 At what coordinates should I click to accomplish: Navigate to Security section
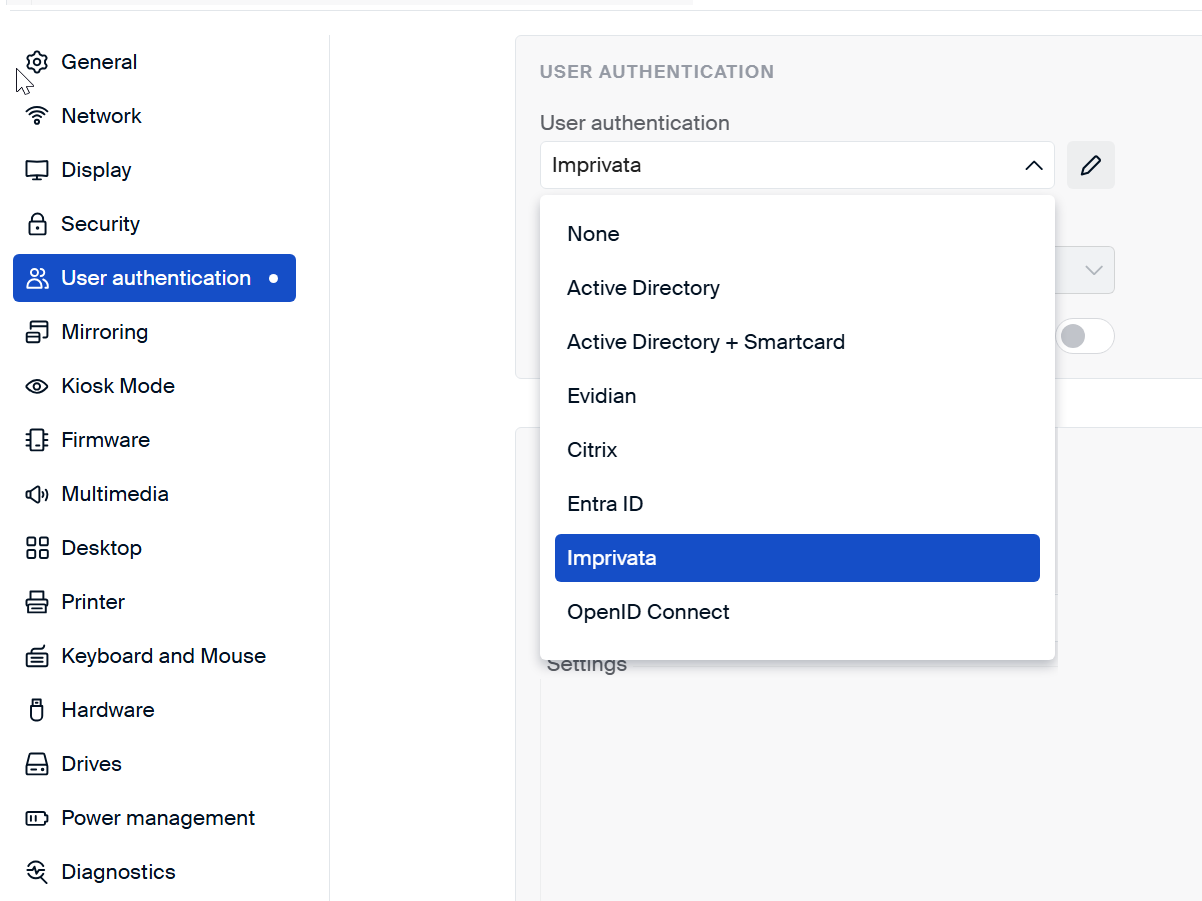(x=154, y=224)
